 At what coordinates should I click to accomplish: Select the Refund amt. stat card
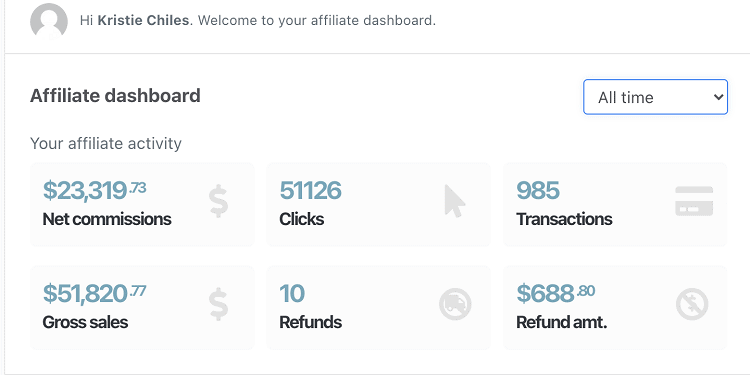(615, 308)
